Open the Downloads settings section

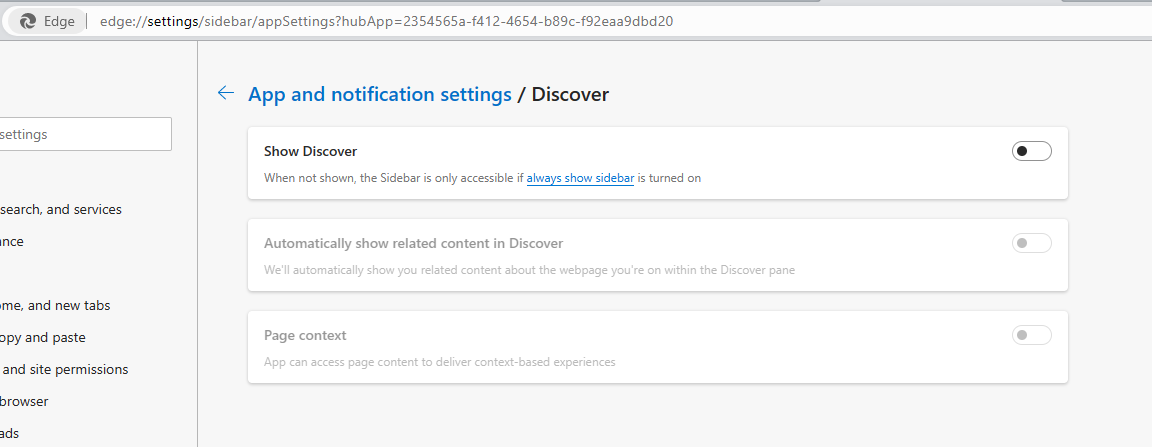10,433
